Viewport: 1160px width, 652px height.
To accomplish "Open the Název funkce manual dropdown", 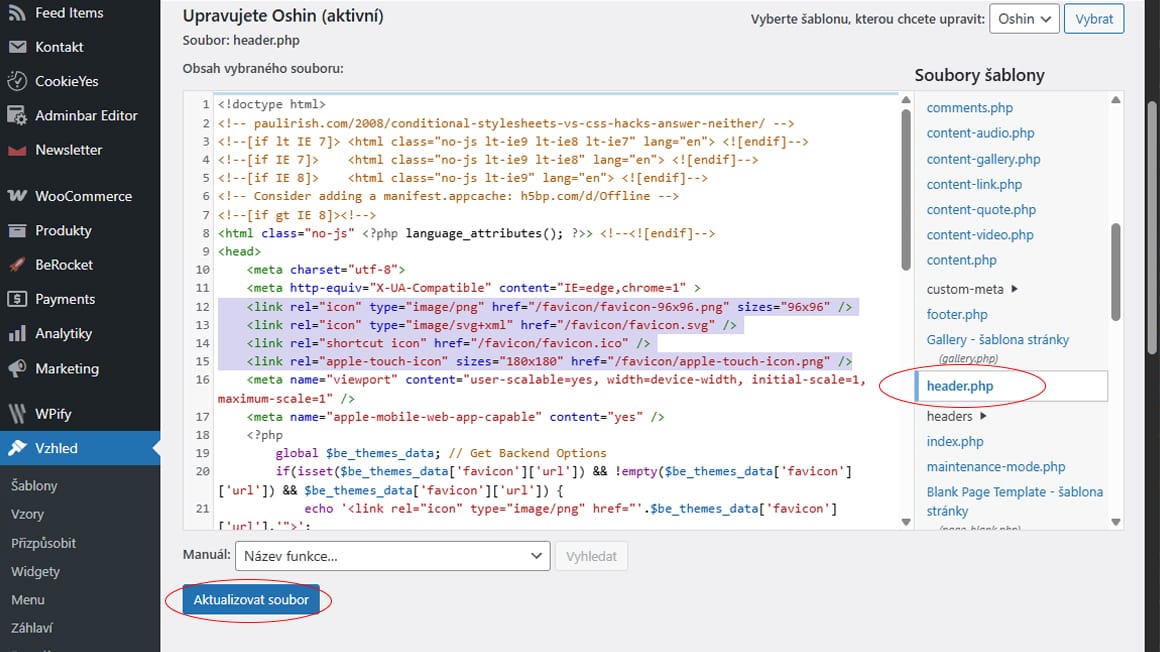I will (x=391, y=556).
